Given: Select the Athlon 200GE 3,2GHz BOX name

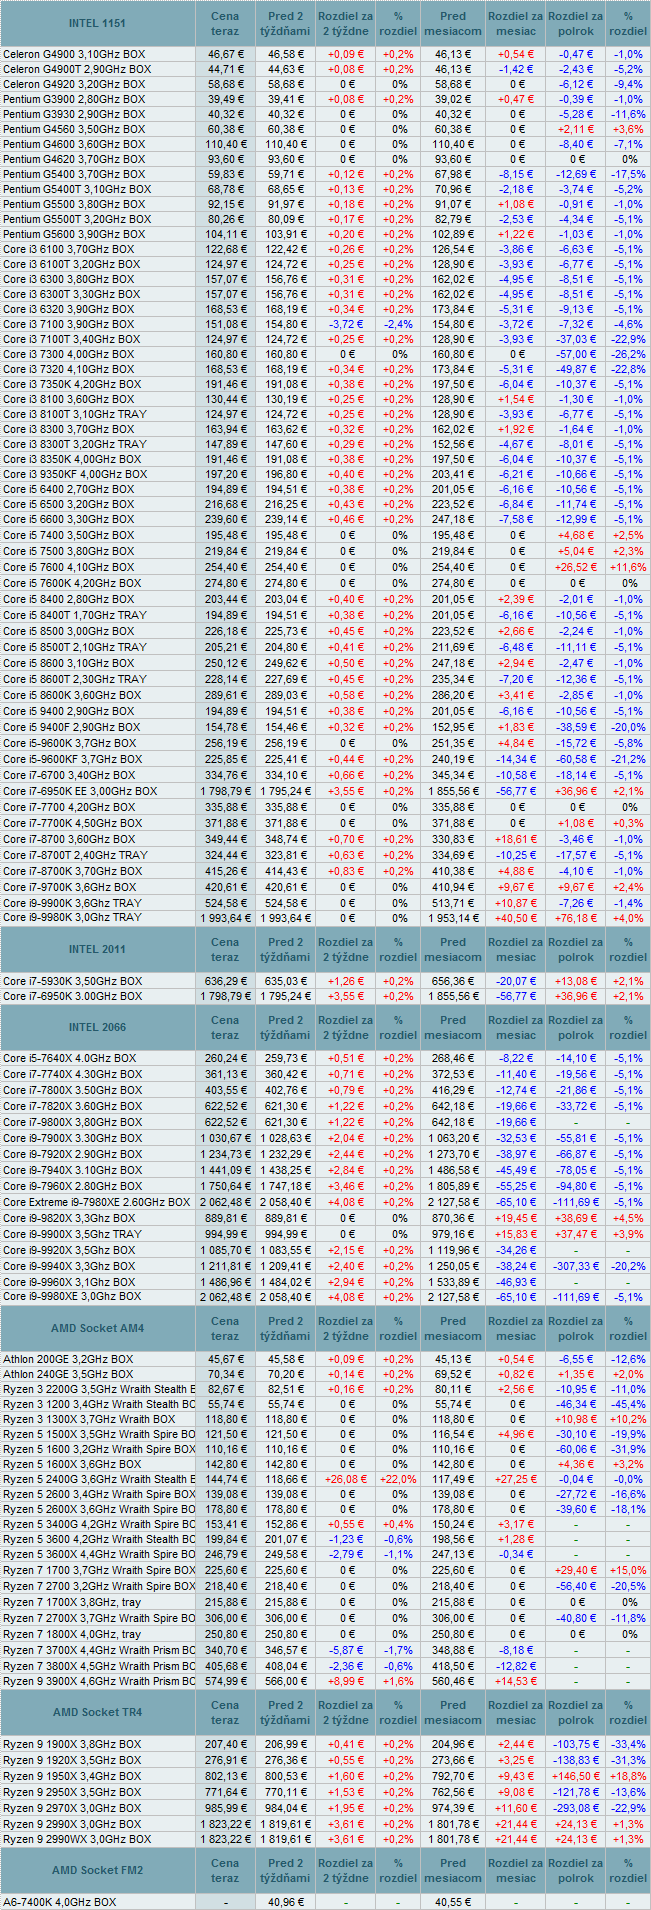Looking at the screenshot, I should point(68,1359).
